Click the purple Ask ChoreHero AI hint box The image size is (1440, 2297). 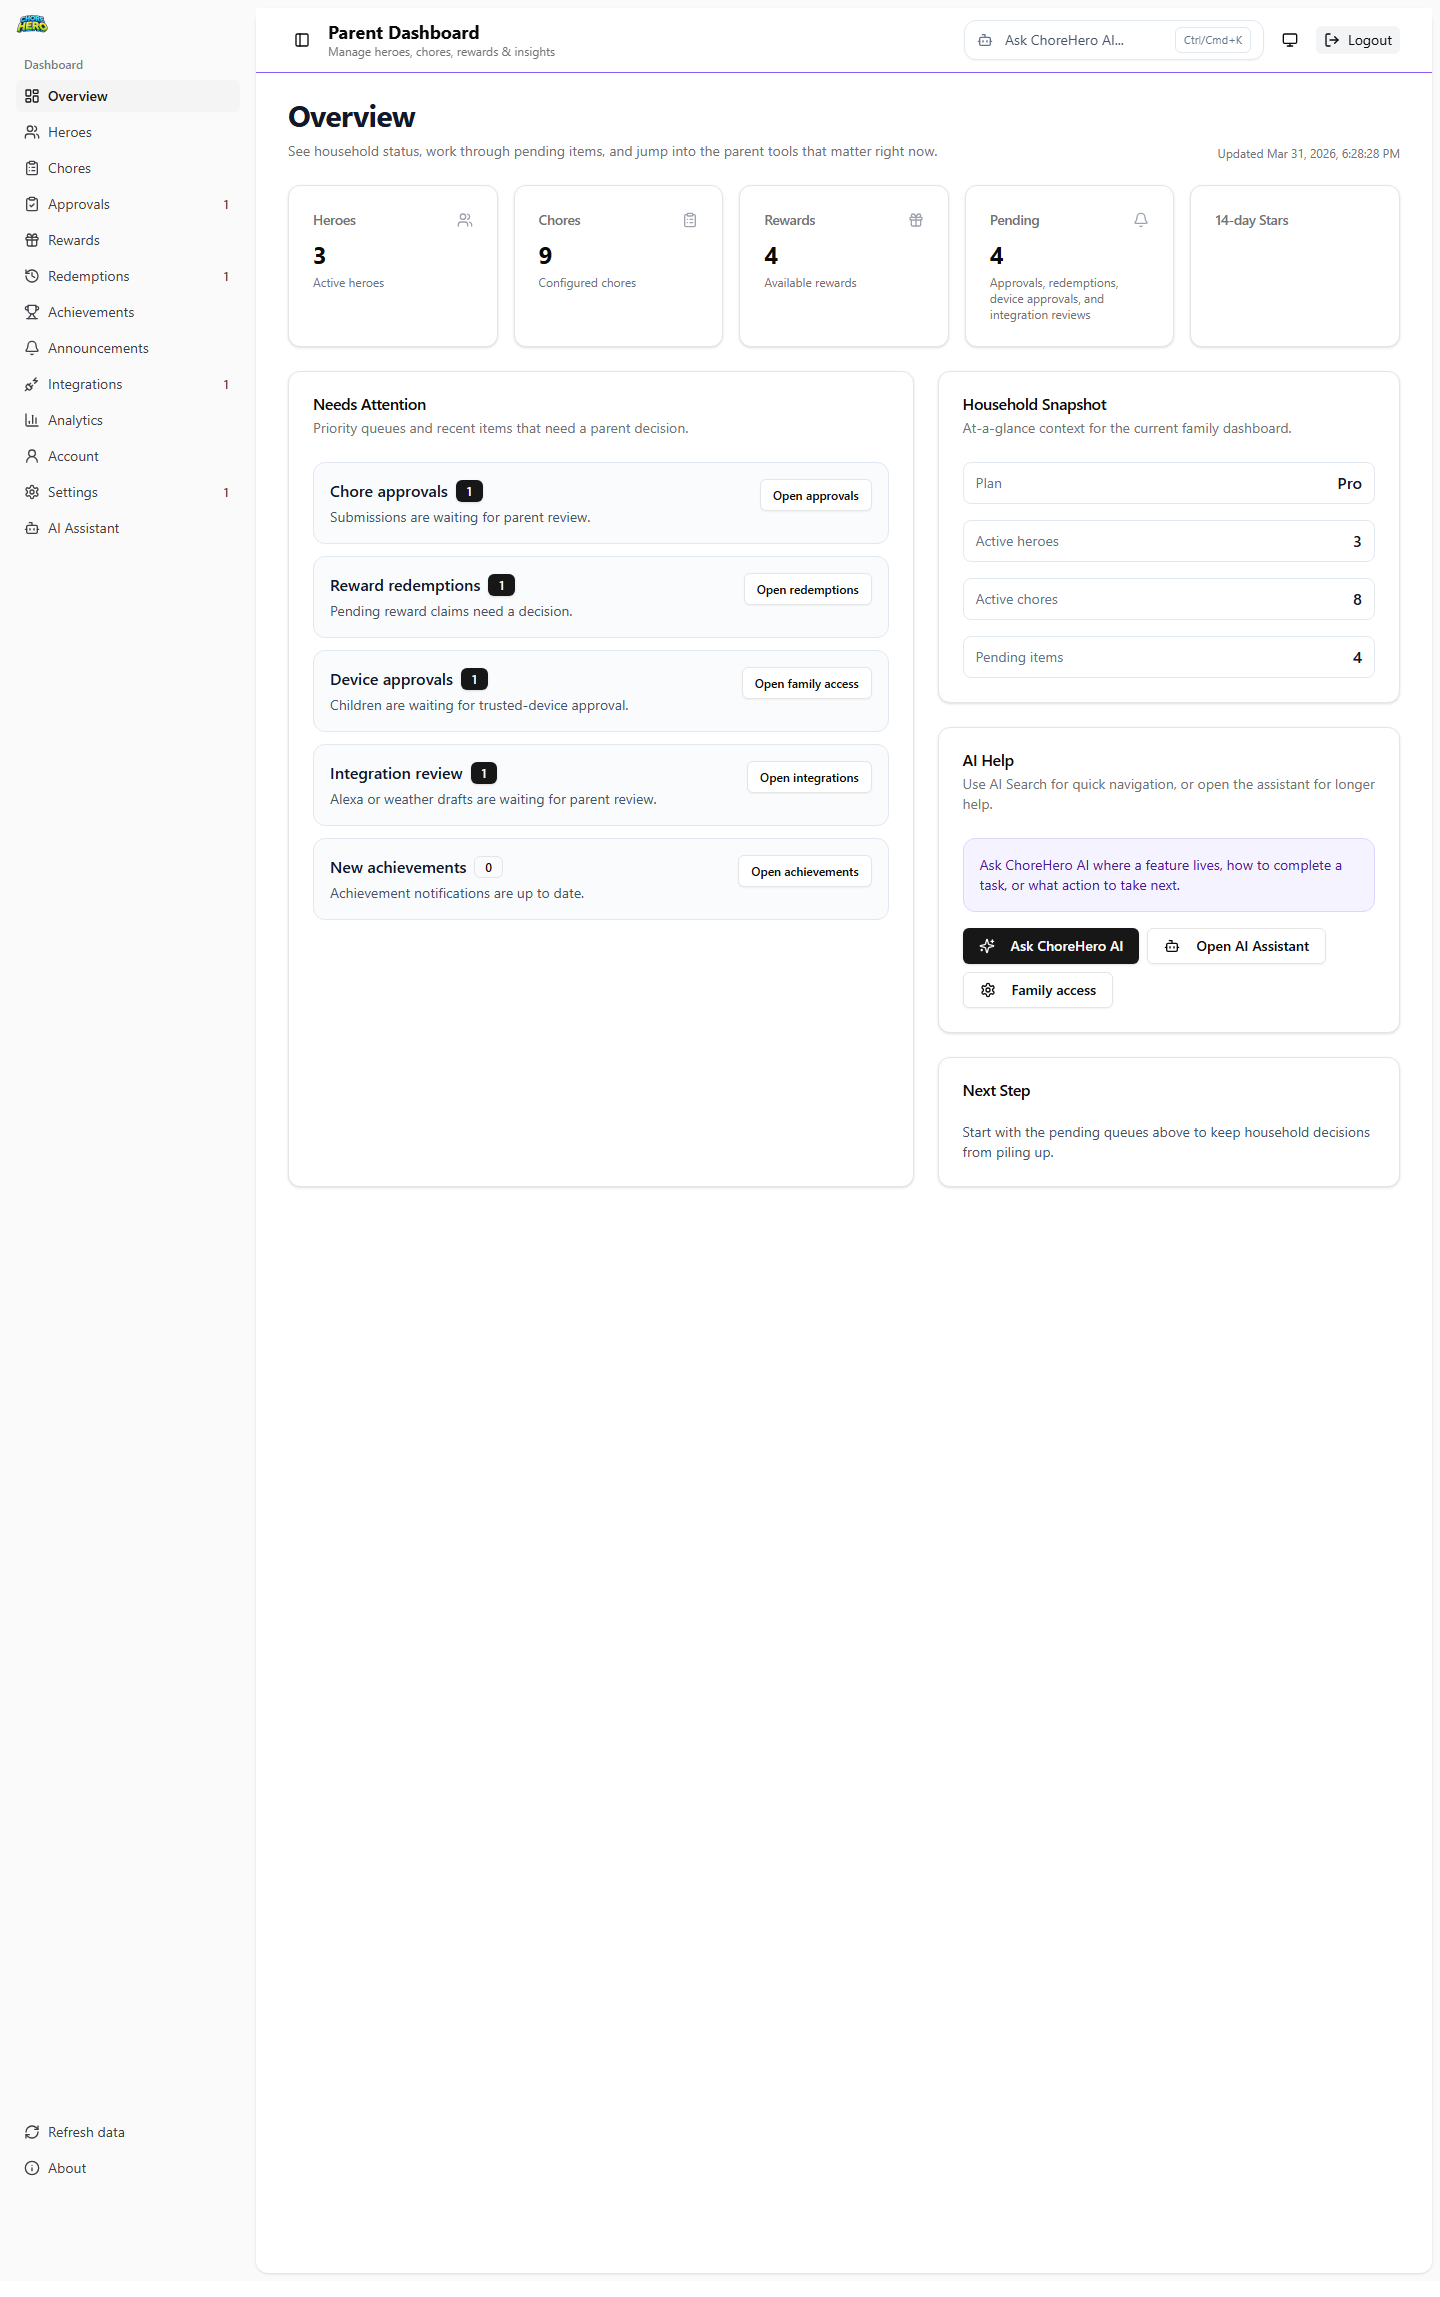pos(1169,875)
